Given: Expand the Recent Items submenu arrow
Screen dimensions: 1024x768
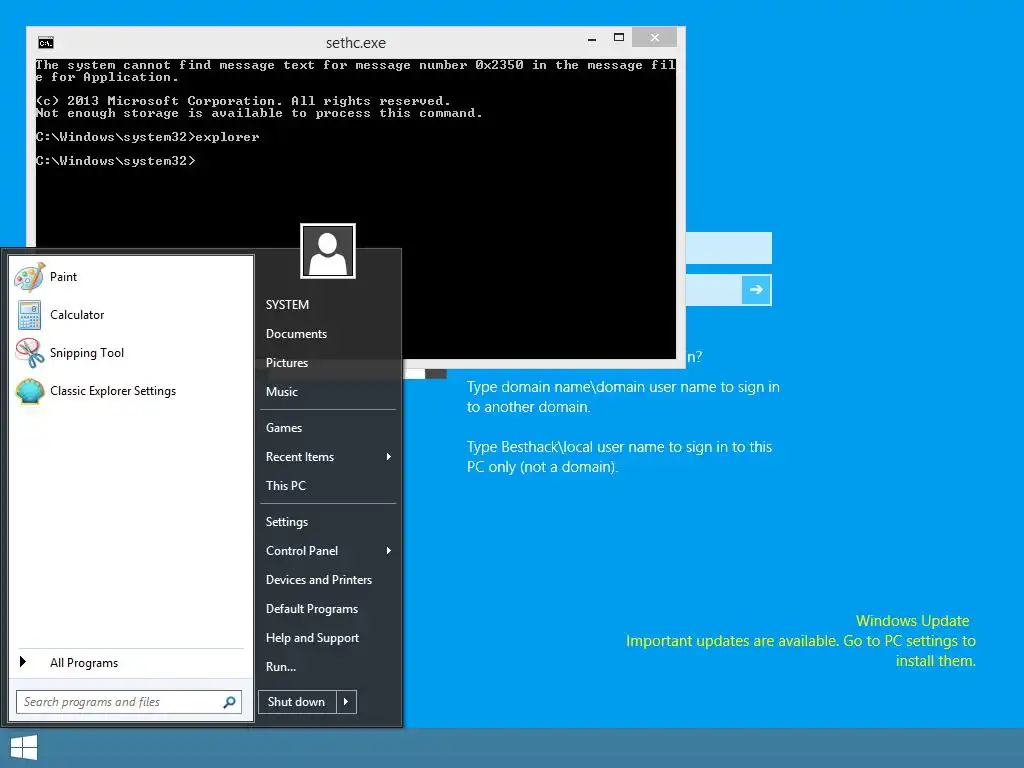Looking at the screenshot, I should (389, 456).
